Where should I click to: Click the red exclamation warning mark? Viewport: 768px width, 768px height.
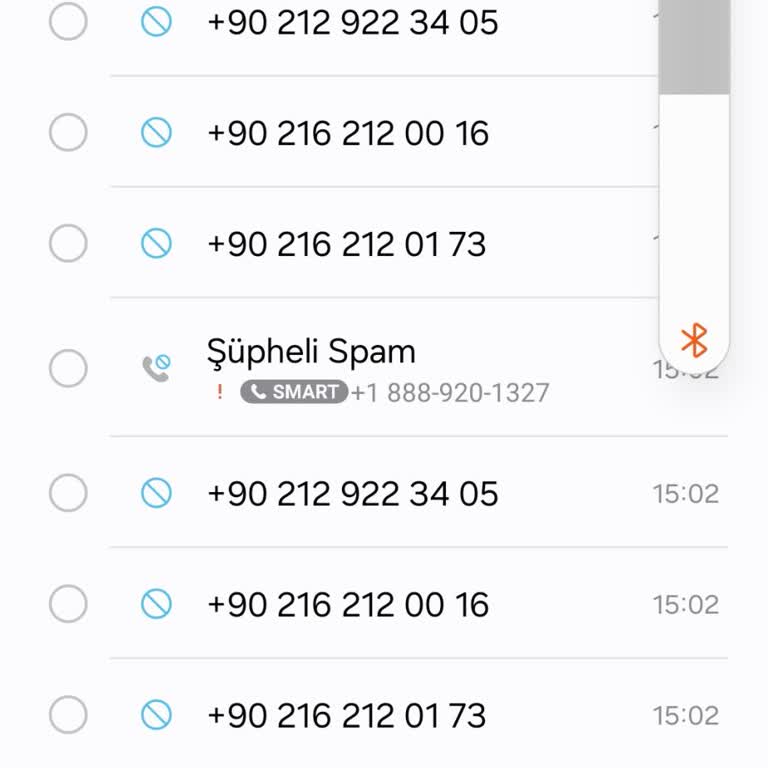pyautogui.click(x=220, y=392)
